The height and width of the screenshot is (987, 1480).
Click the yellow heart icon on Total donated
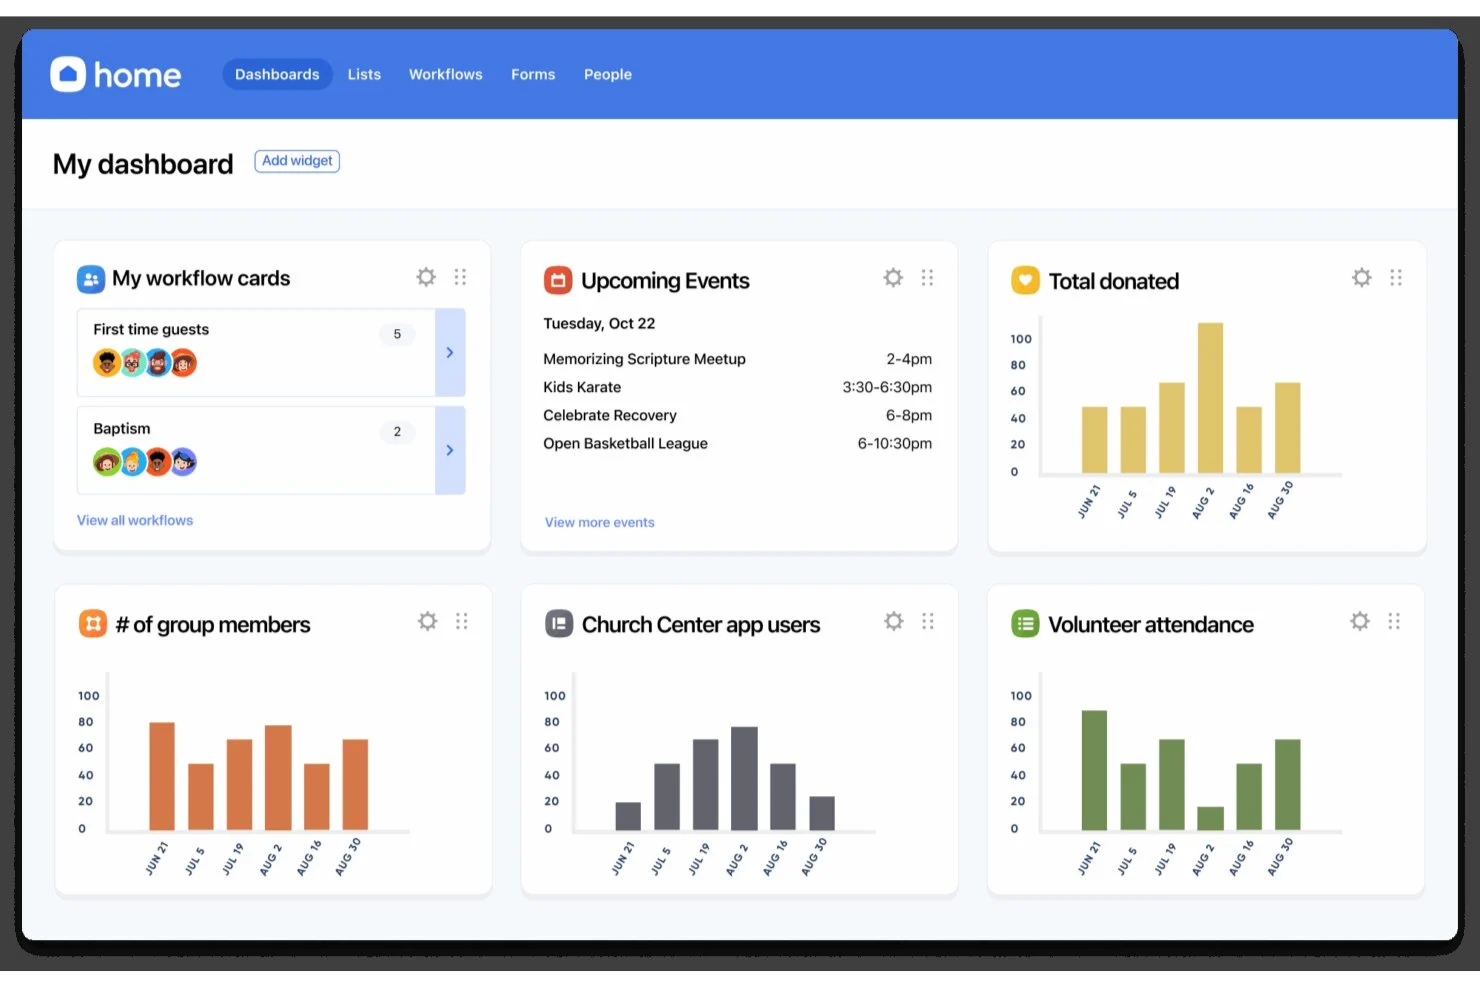click(1024, 281)
